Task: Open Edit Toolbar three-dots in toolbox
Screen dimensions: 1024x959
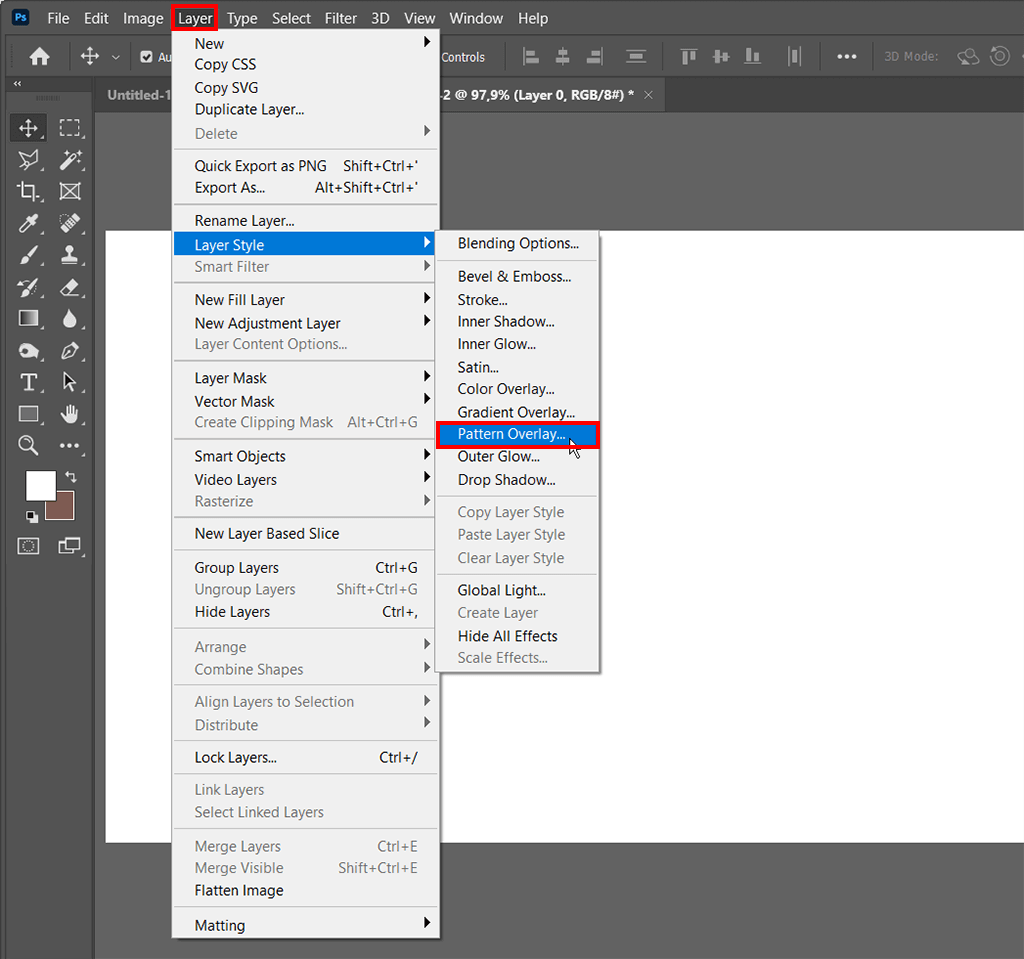Action: coord(70,446)
